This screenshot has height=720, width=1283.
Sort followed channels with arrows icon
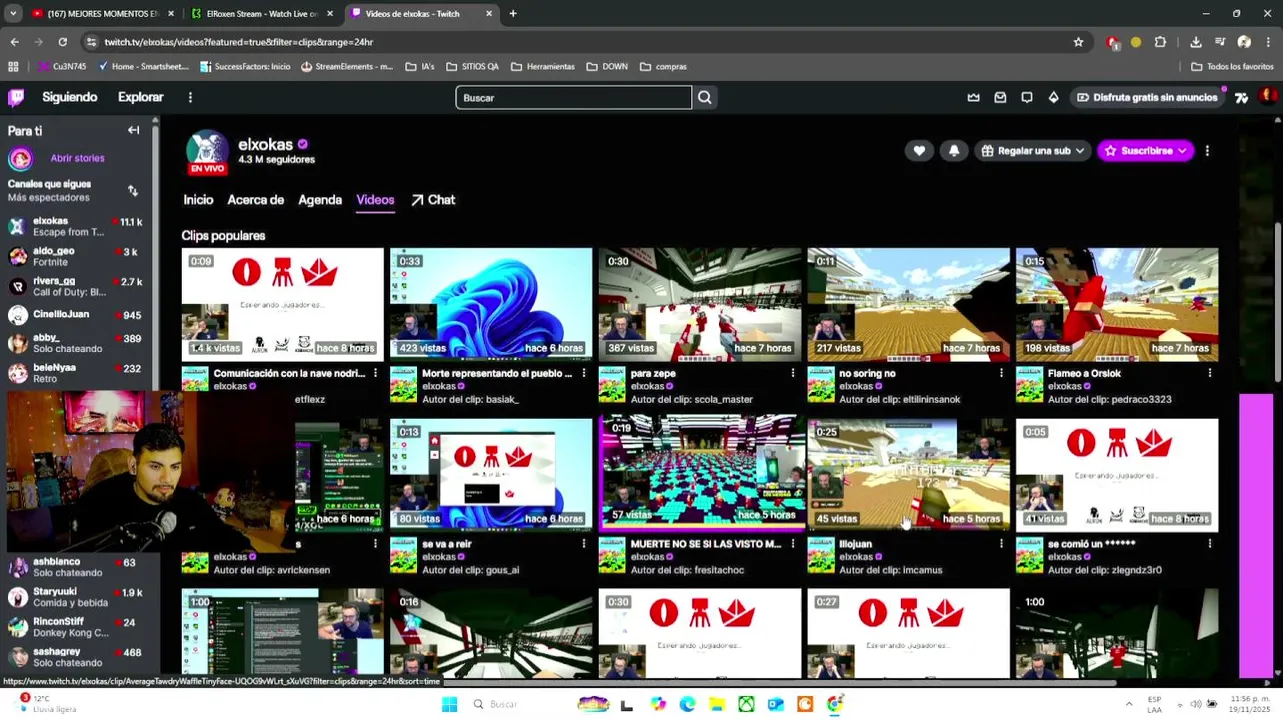(x=132, y=190)
